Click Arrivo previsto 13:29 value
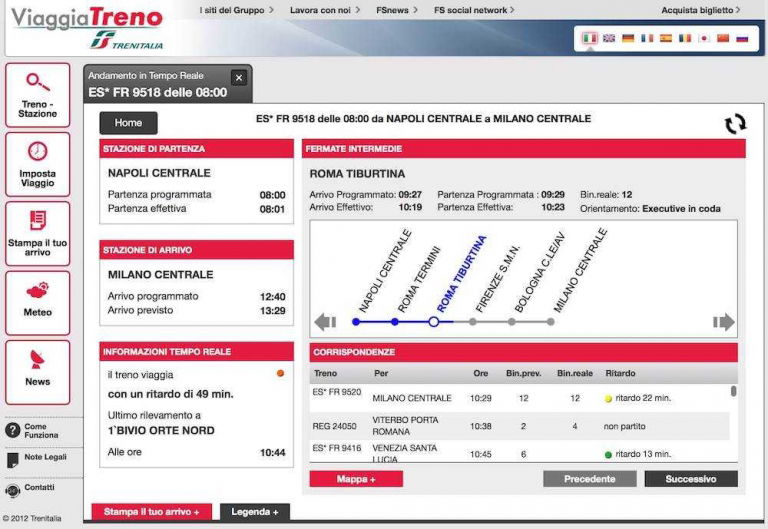 (x=272, y=311)
